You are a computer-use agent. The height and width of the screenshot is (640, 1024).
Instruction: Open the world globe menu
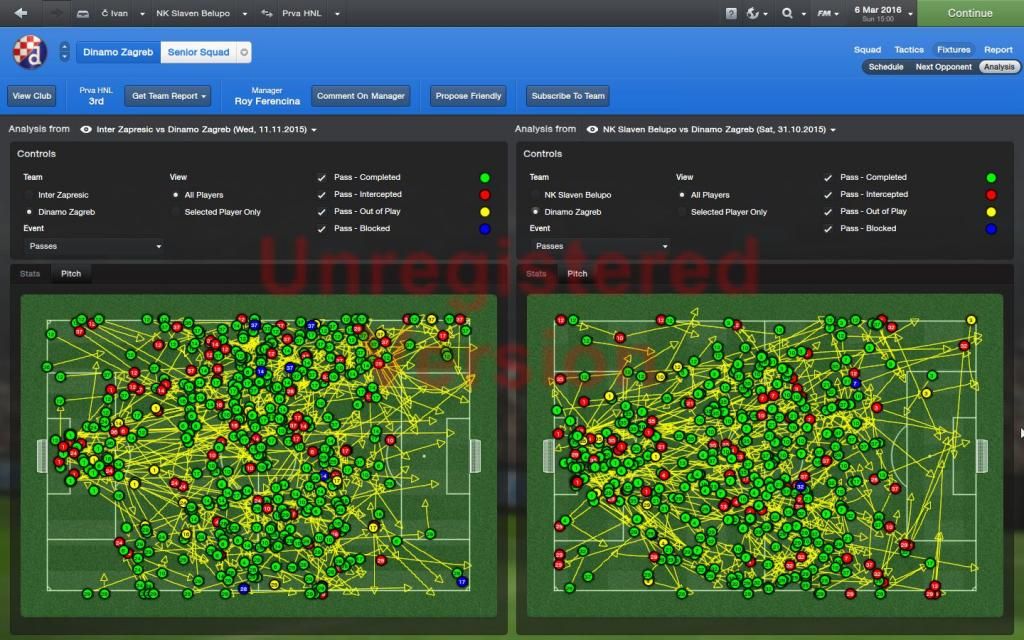[x=755, y=13]
